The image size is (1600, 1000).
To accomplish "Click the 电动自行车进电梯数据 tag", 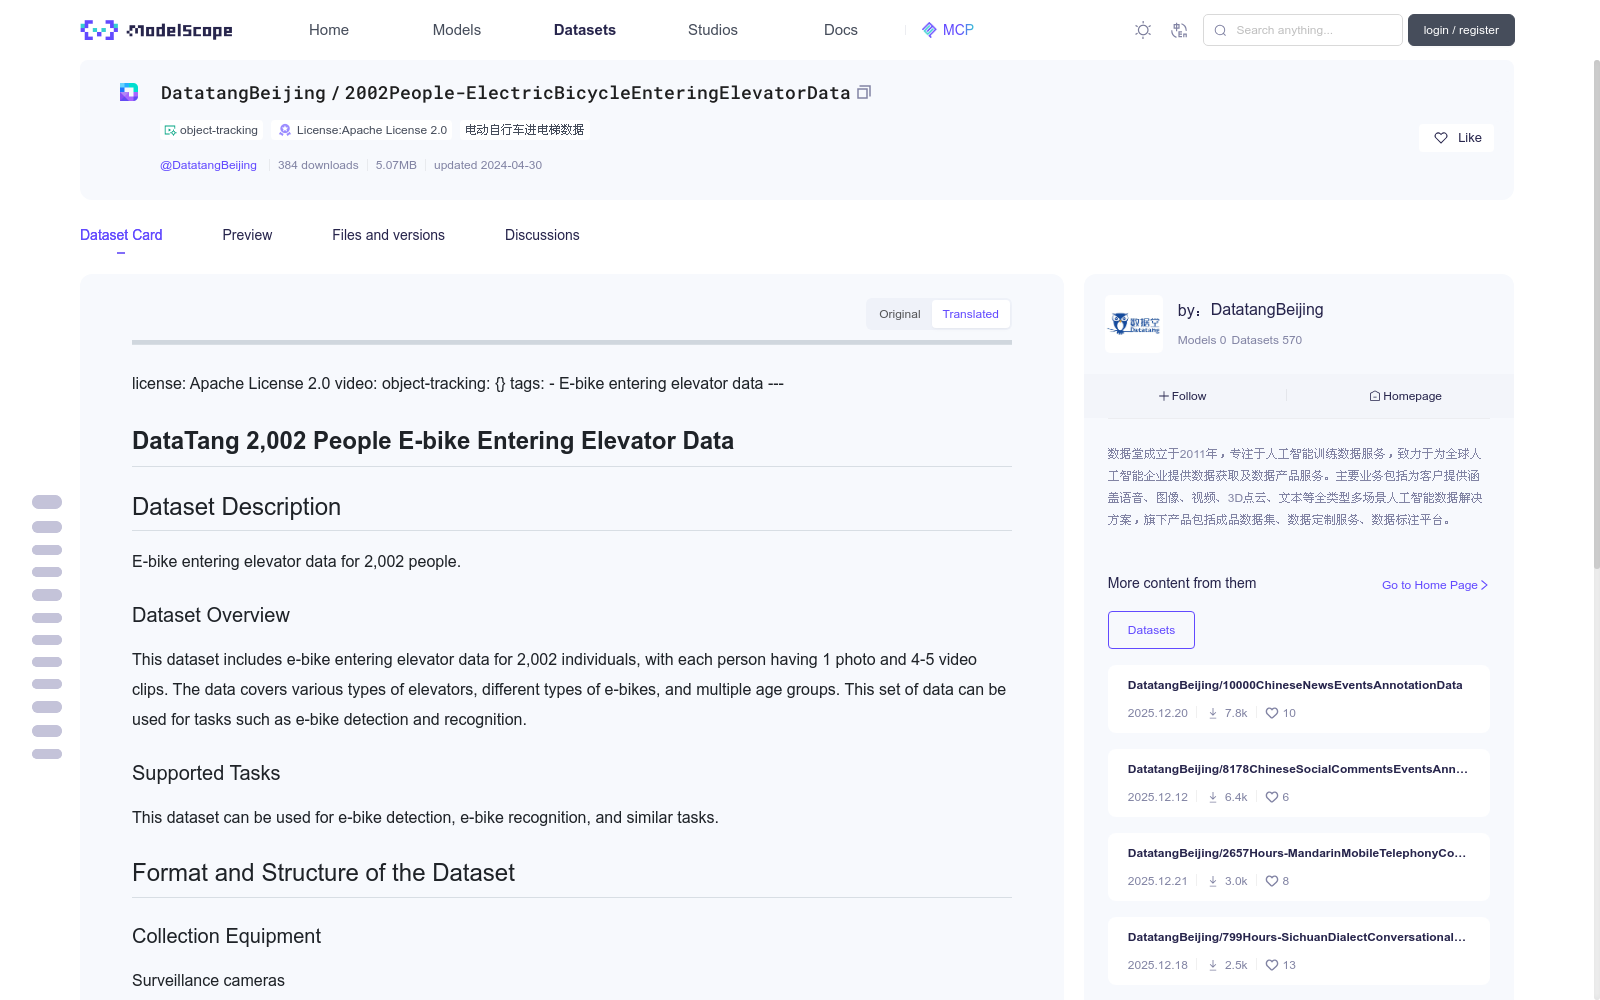I will 525,130.
